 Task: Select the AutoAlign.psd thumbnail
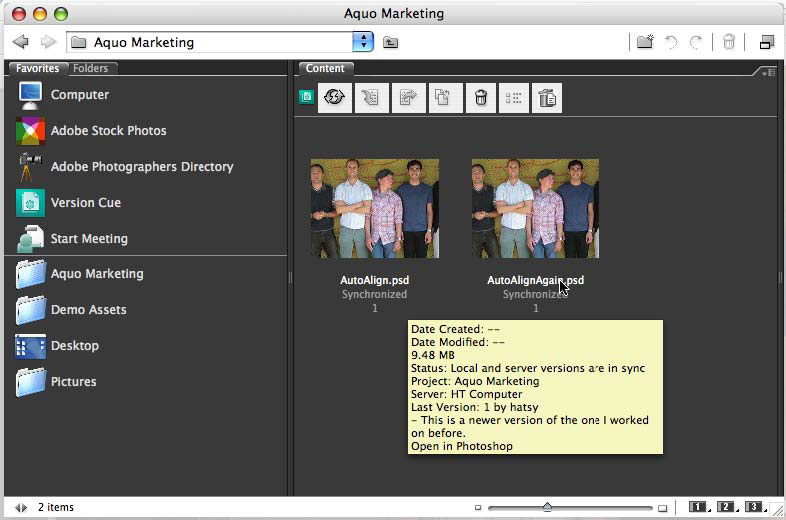click(x=375, y=209)
